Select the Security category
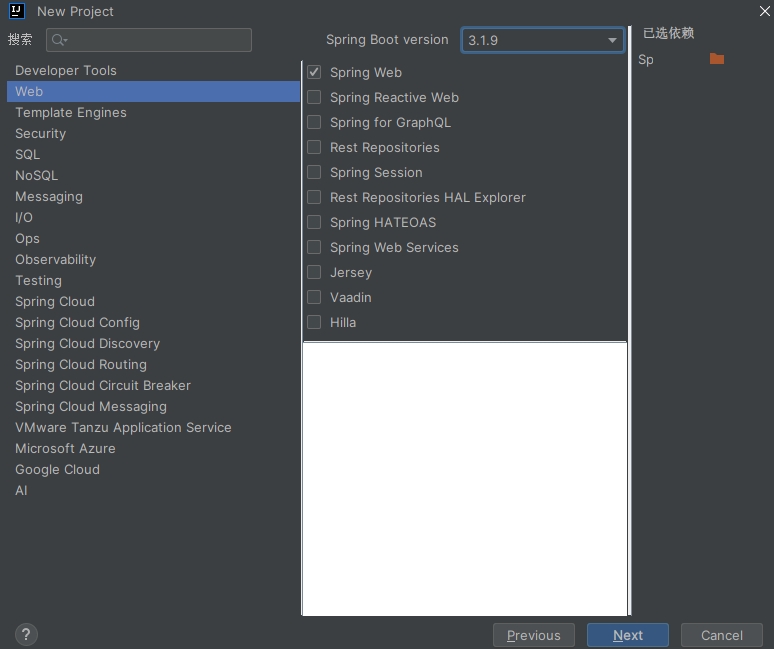 click(x=153, y=134)
